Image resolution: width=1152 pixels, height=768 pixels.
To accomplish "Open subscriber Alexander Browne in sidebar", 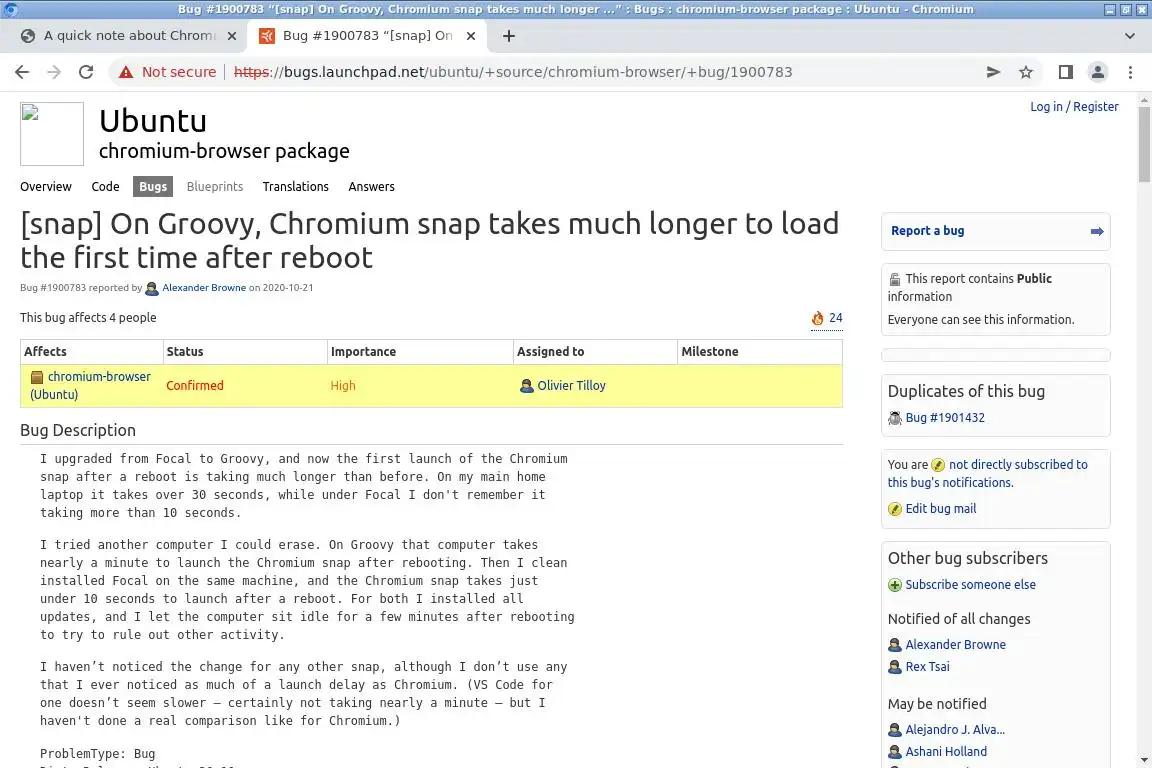I will pyautogui.click(x=955, y=645).
